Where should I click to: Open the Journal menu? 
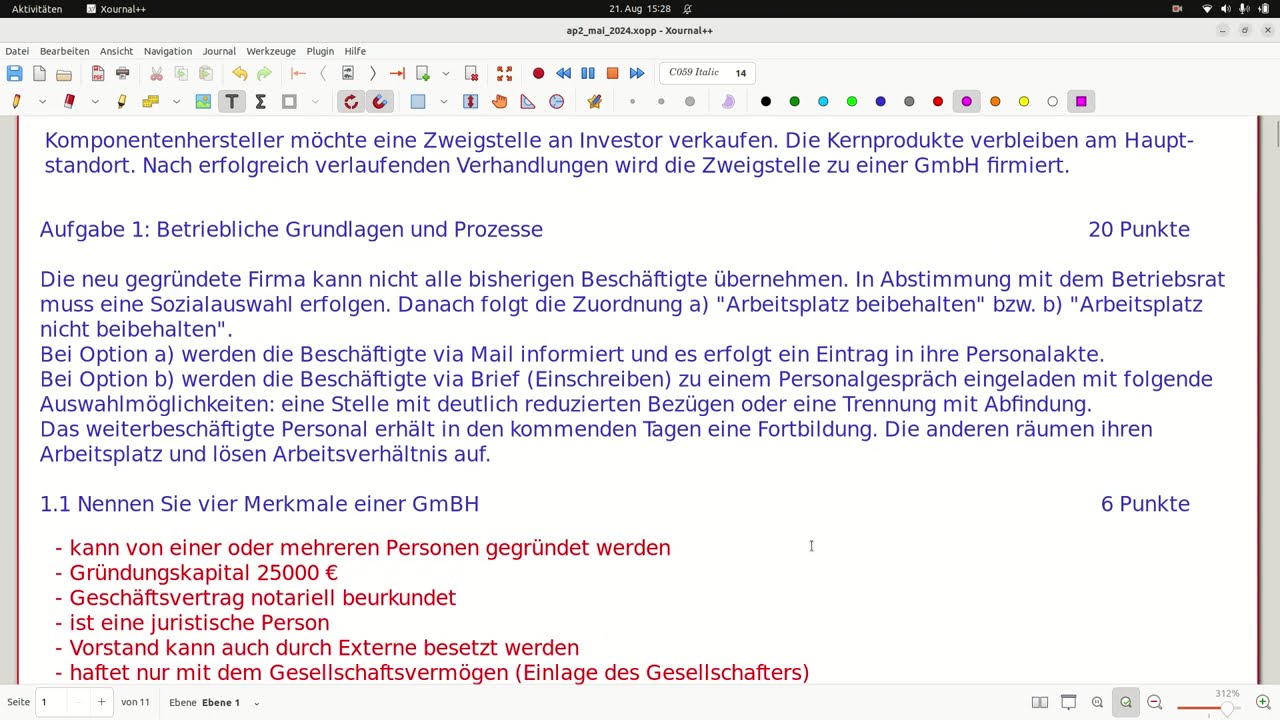coord(219,51)
